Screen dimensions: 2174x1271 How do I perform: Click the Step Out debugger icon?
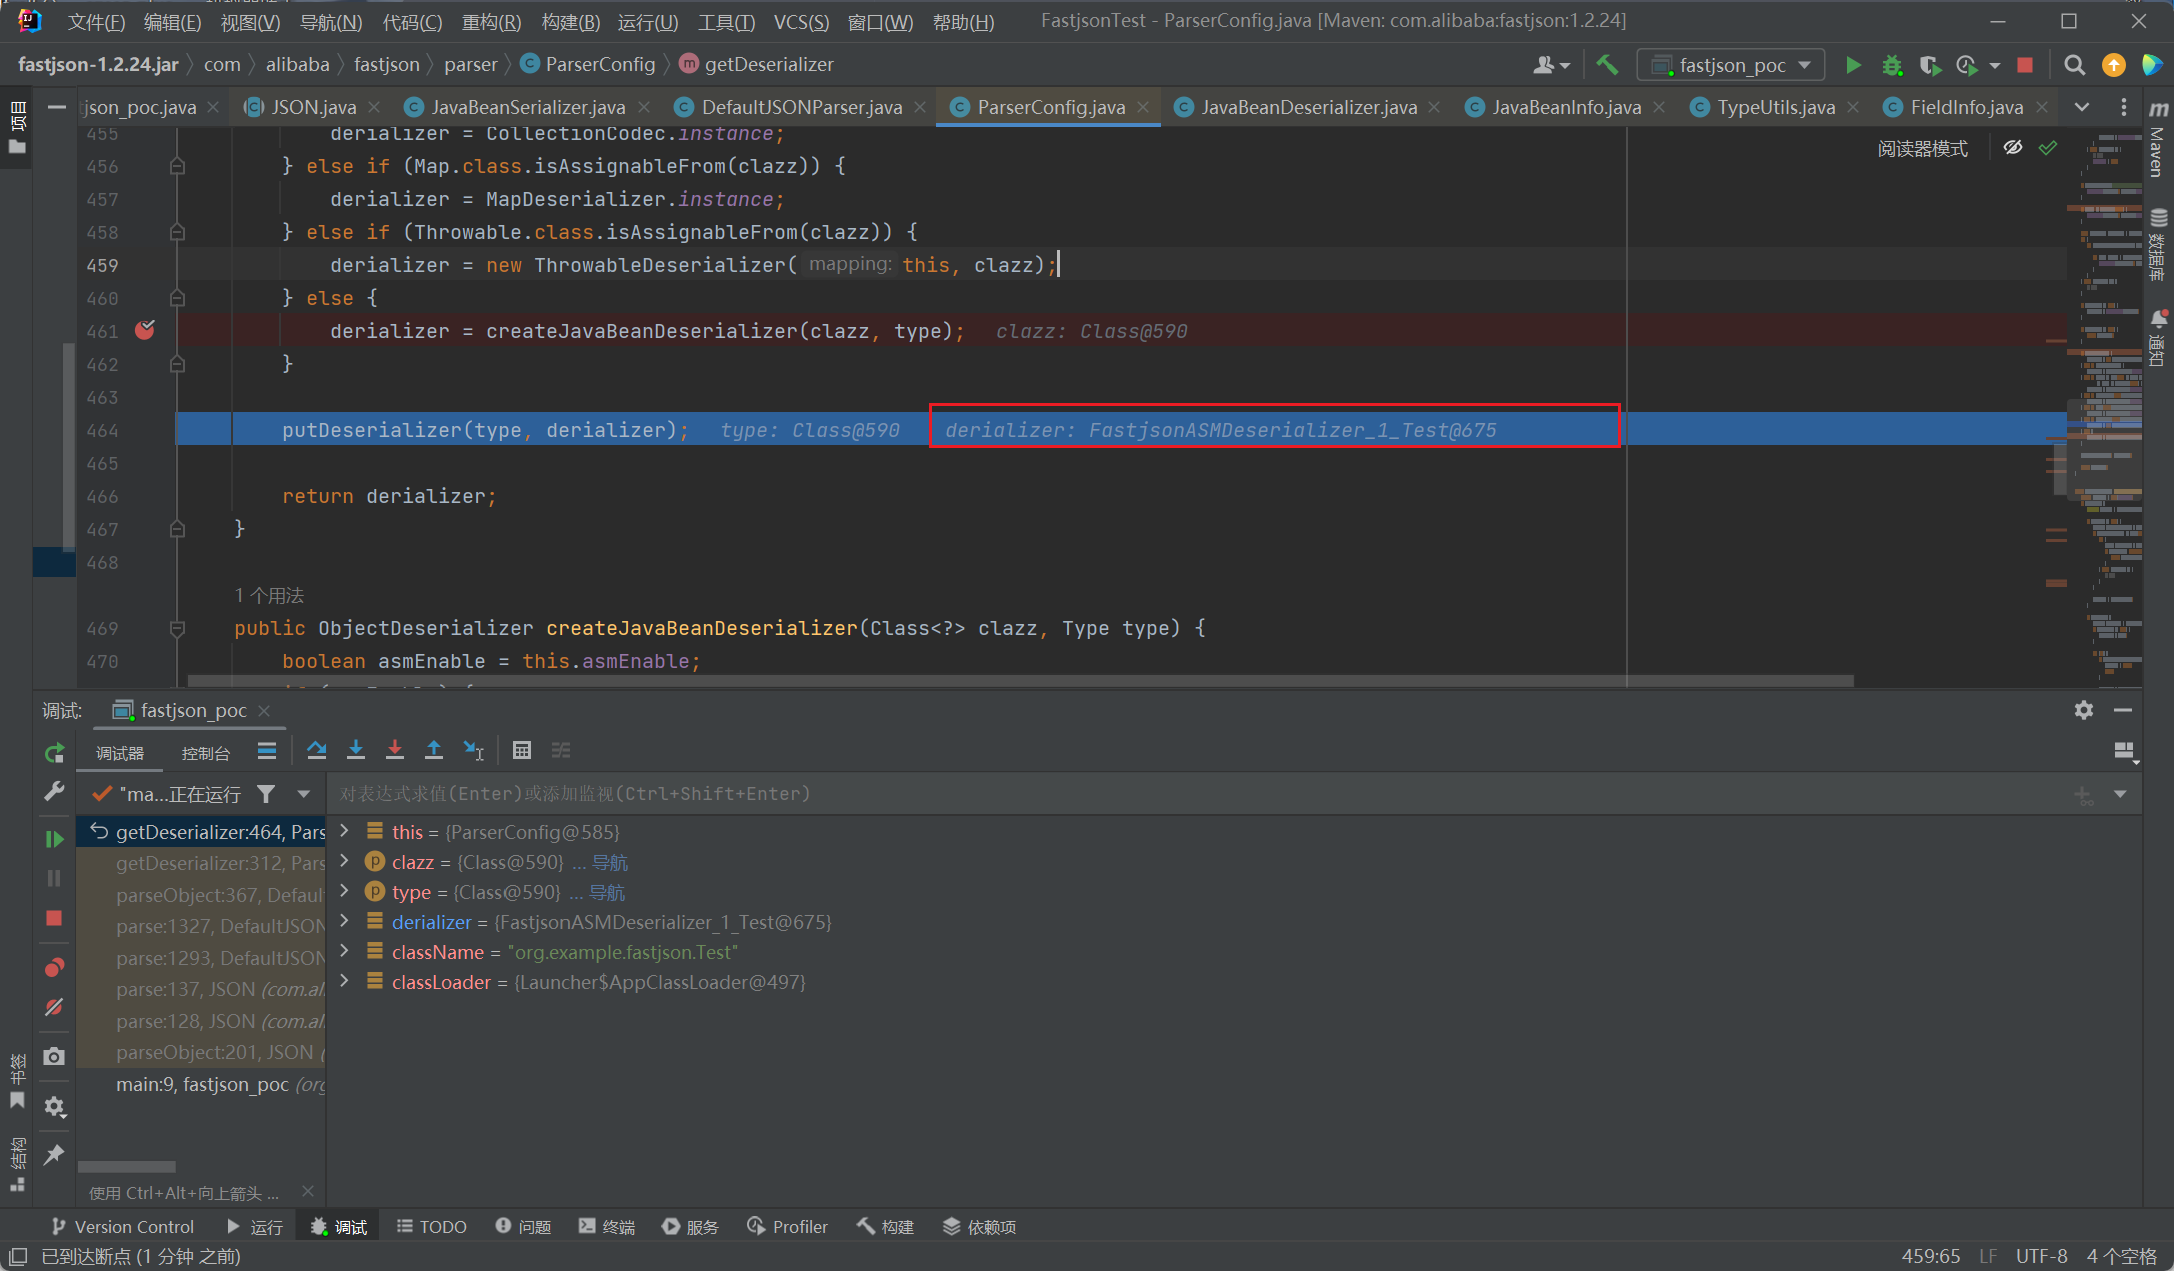(x=434, y=750)
